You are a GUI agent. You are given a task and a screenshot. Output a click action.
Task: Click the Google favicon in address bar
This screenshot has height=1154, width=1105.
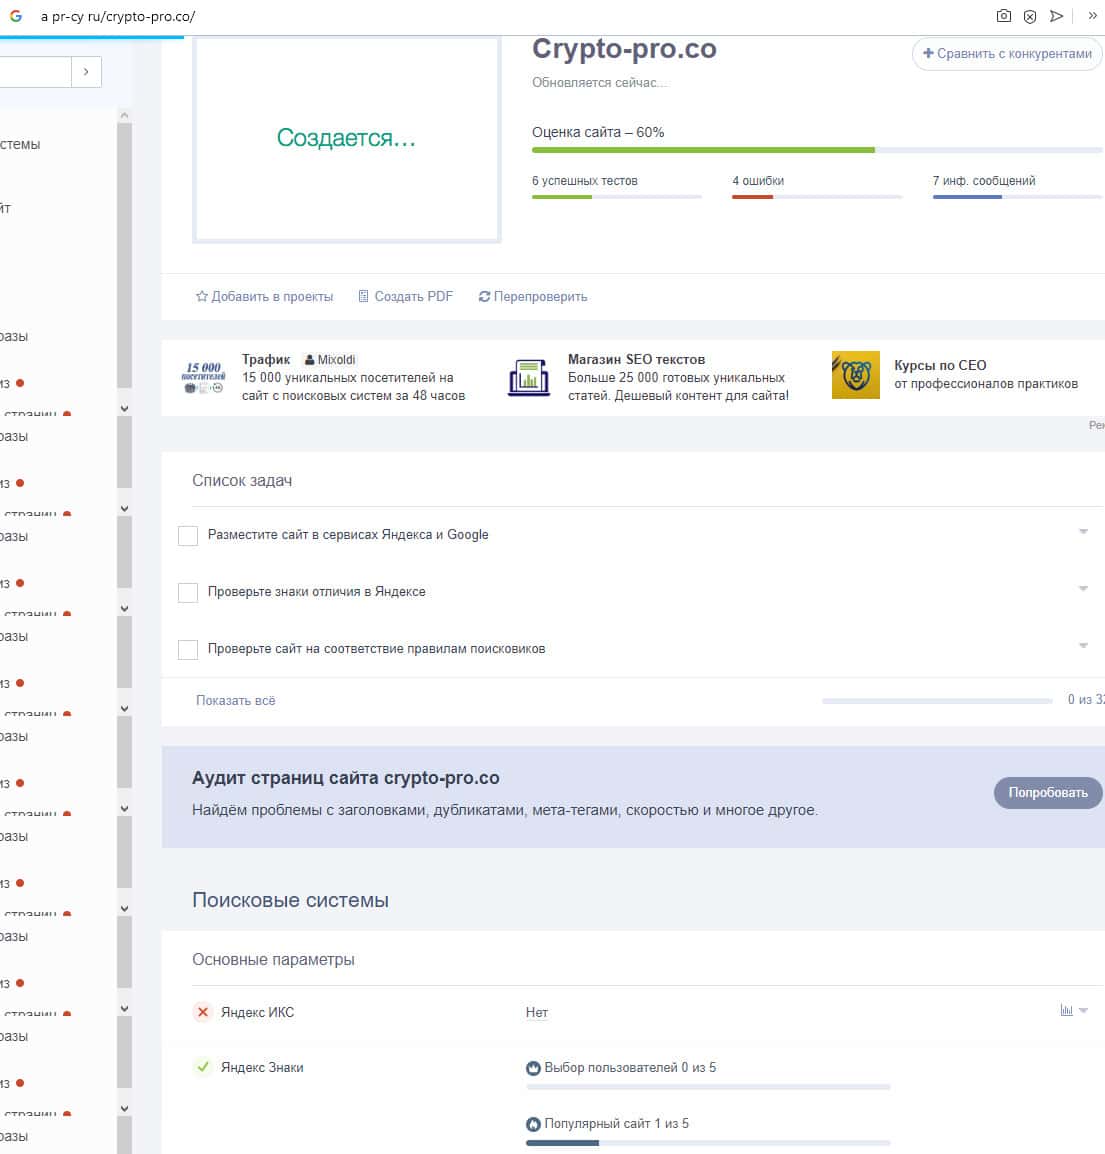click(15, 15)
